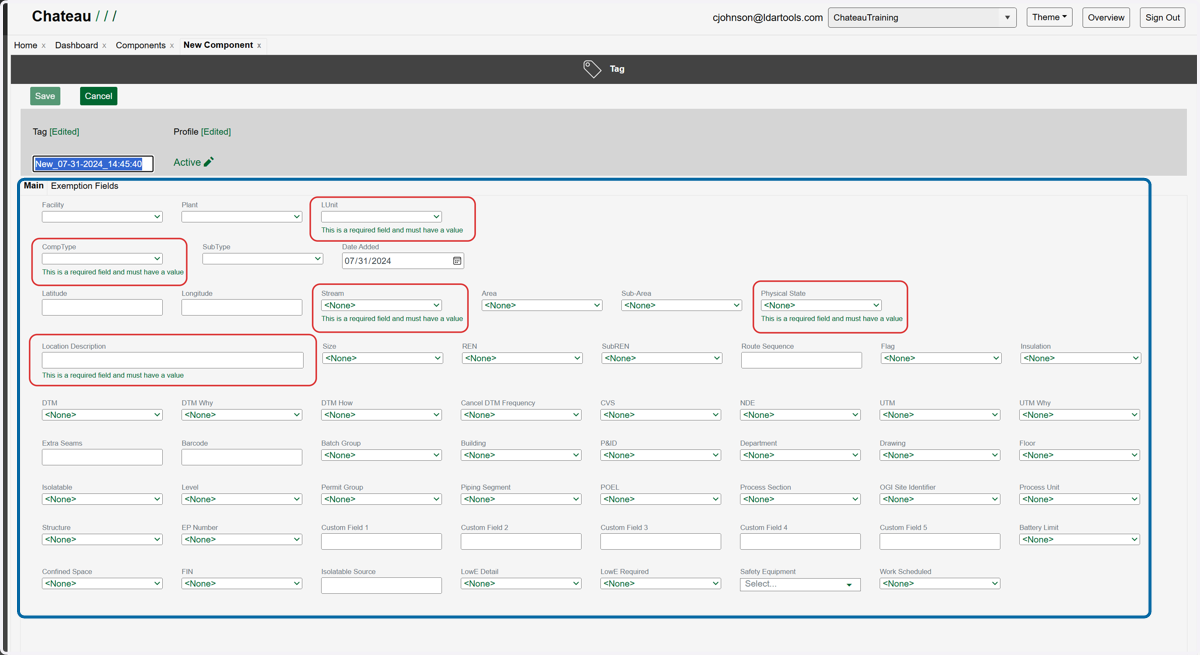The image size is (1200, 655).
Task: Open the DTM dropdown
Action: [102, 414]
